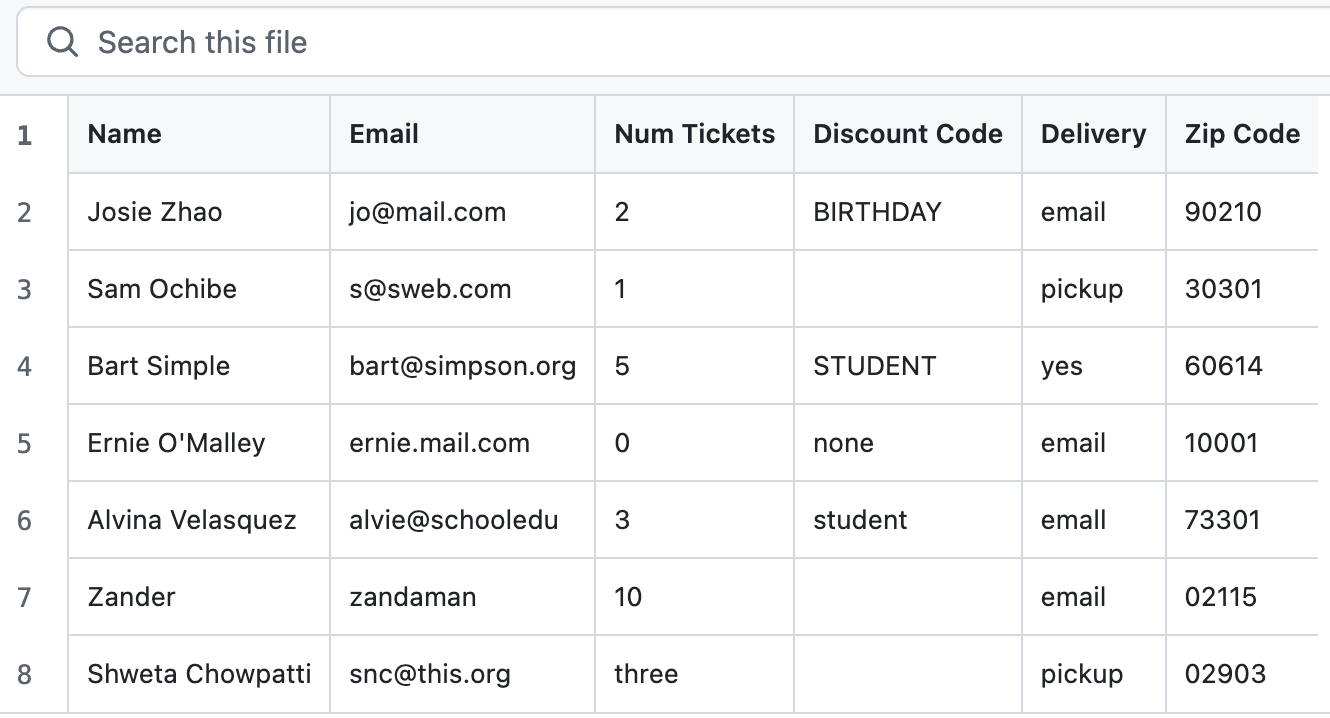Click the STUDENT discount cell for Bart

click(908, 366)
